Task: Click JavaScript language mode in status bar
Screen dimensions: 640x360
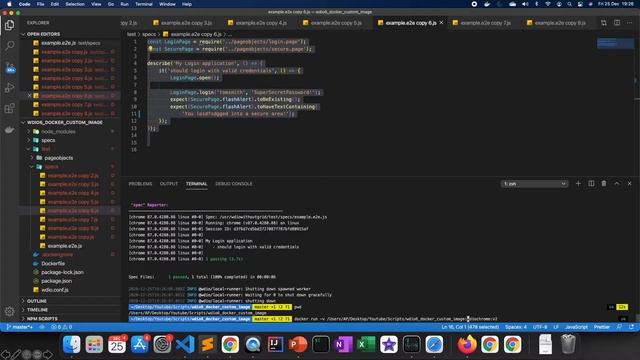Action: pos(576,327)
